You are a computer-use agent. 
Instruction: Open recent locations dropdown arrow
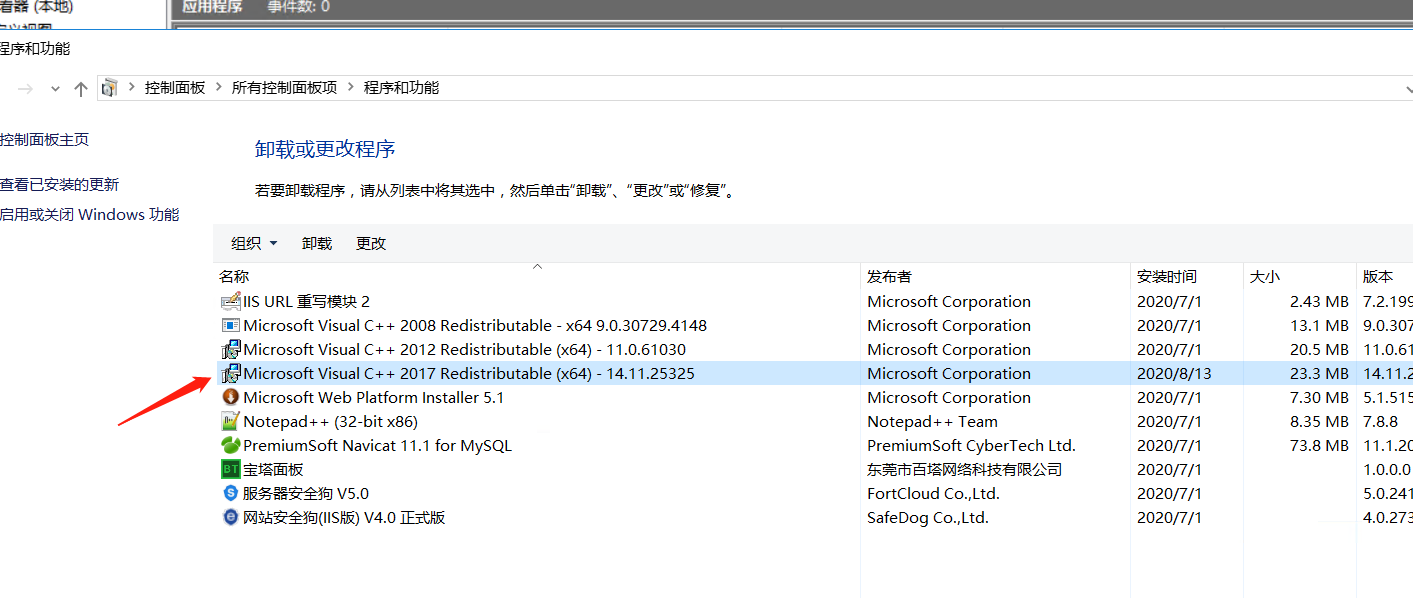click(x=55, y=88)
